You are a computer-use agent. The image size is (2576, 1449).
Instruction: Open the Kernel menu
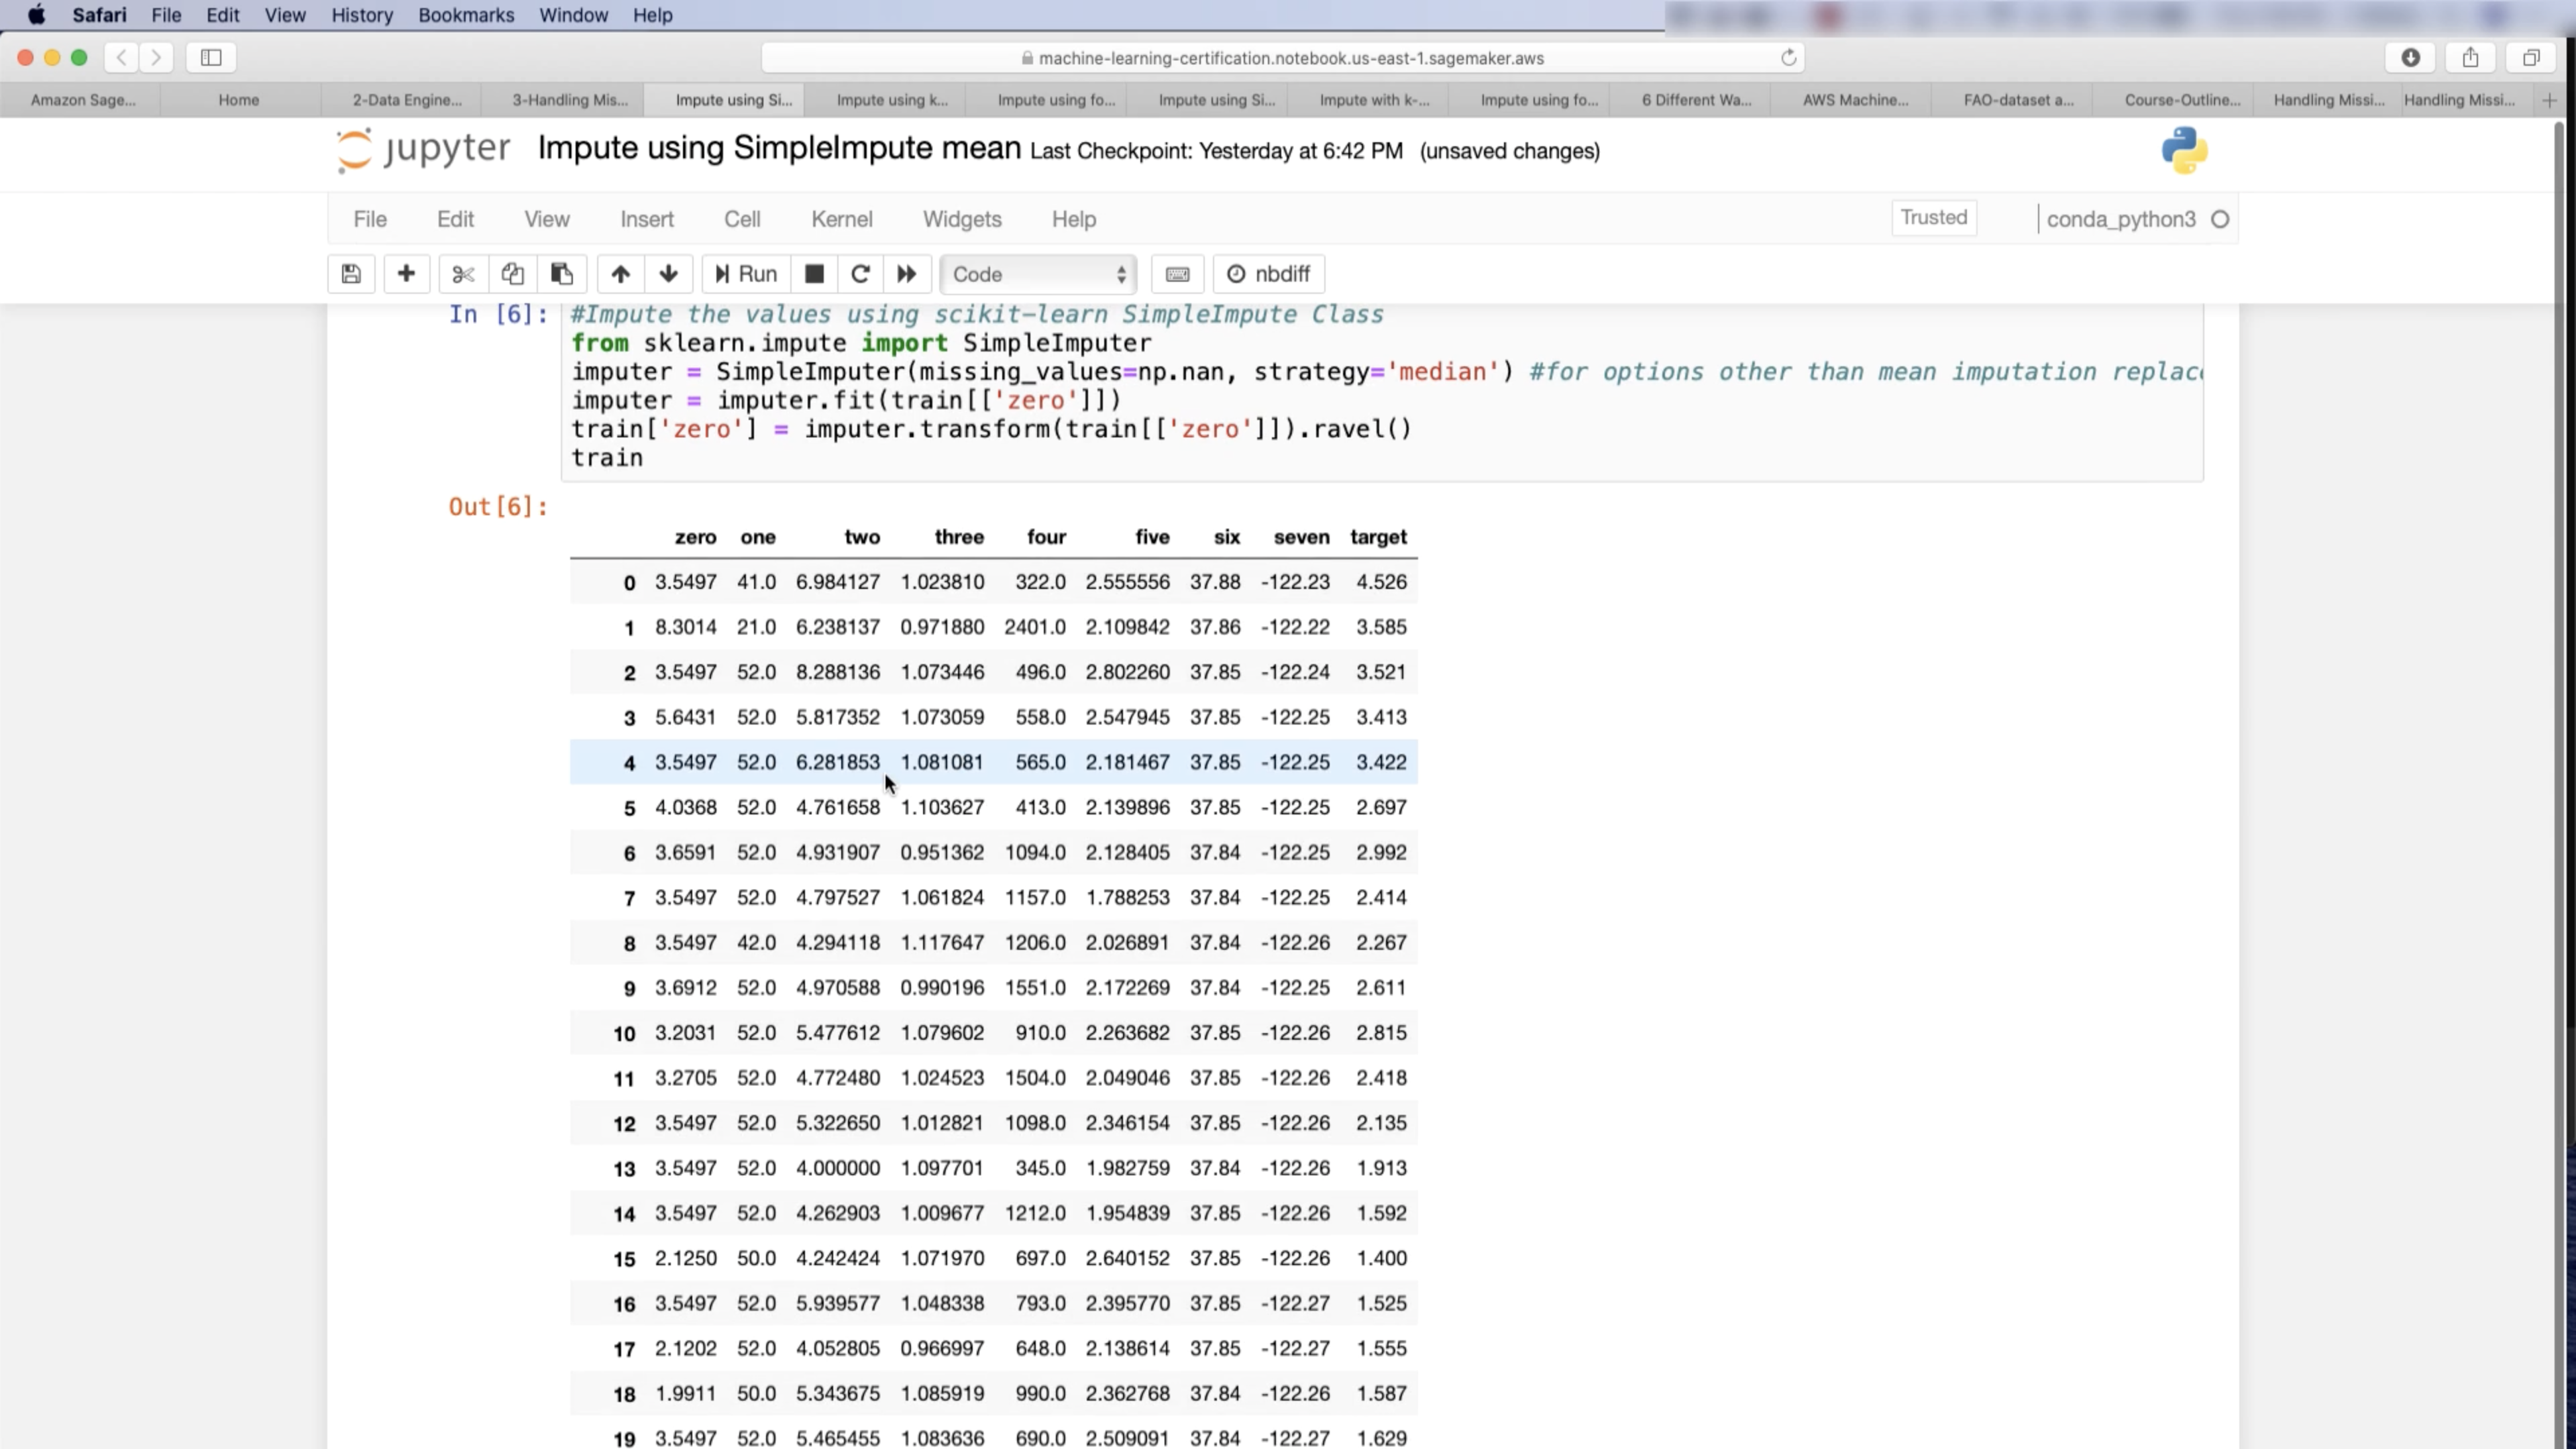coord(841,219)
